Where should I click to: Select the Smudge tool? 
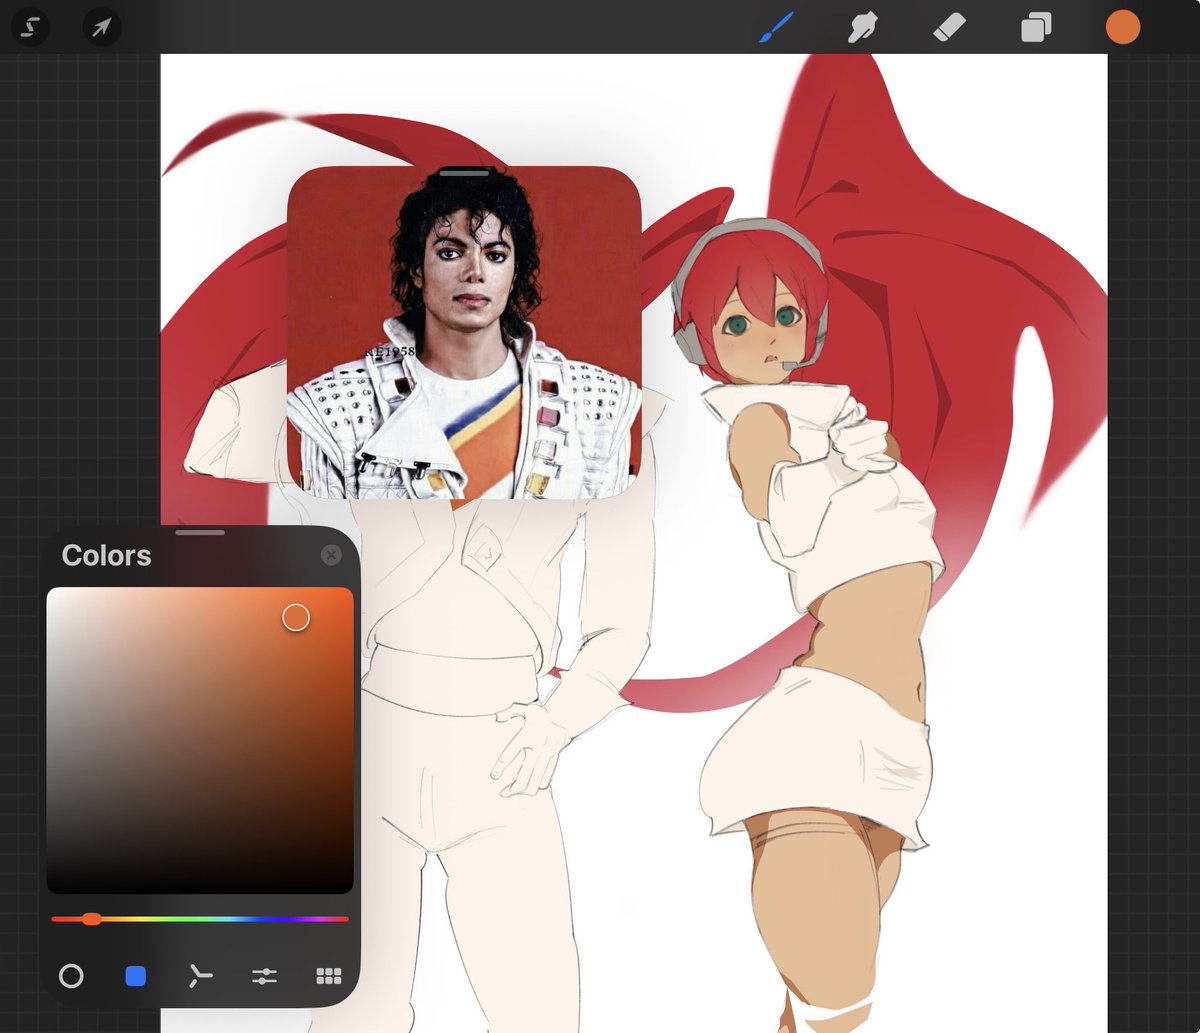coord(862,28)
